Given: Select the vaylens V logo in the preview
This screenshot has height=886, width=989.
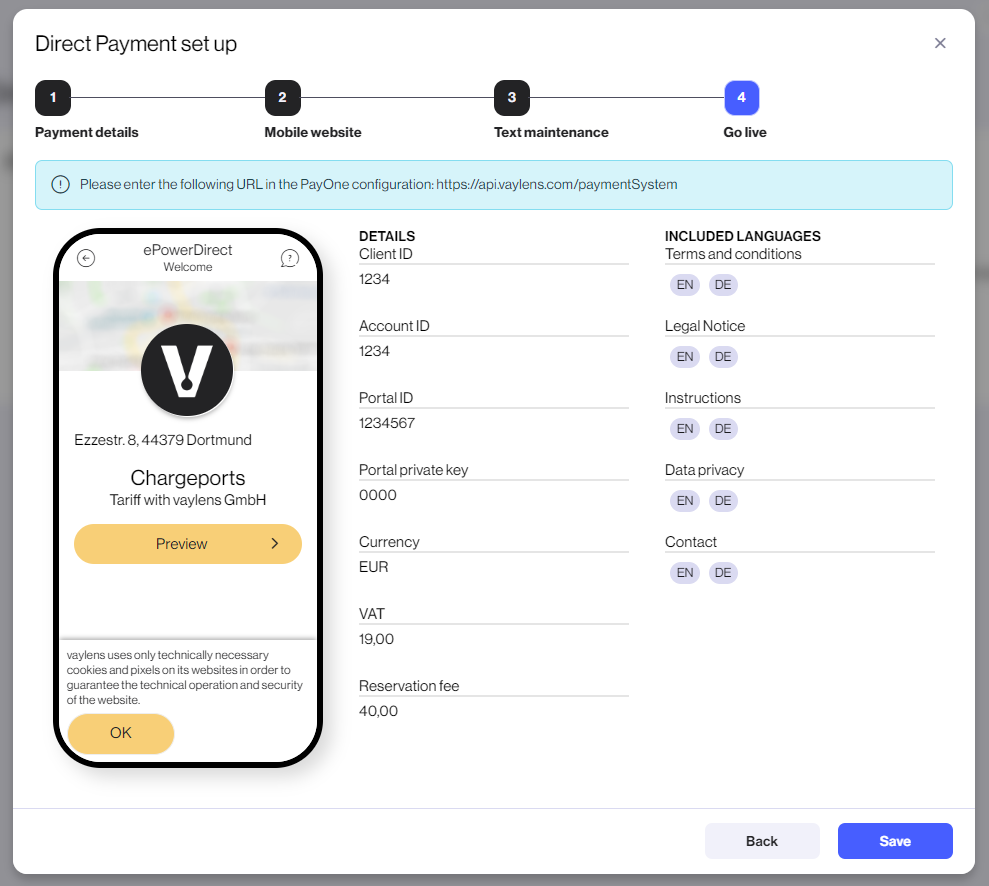Looking at the screenshot, I should click(x=187, y=369).
